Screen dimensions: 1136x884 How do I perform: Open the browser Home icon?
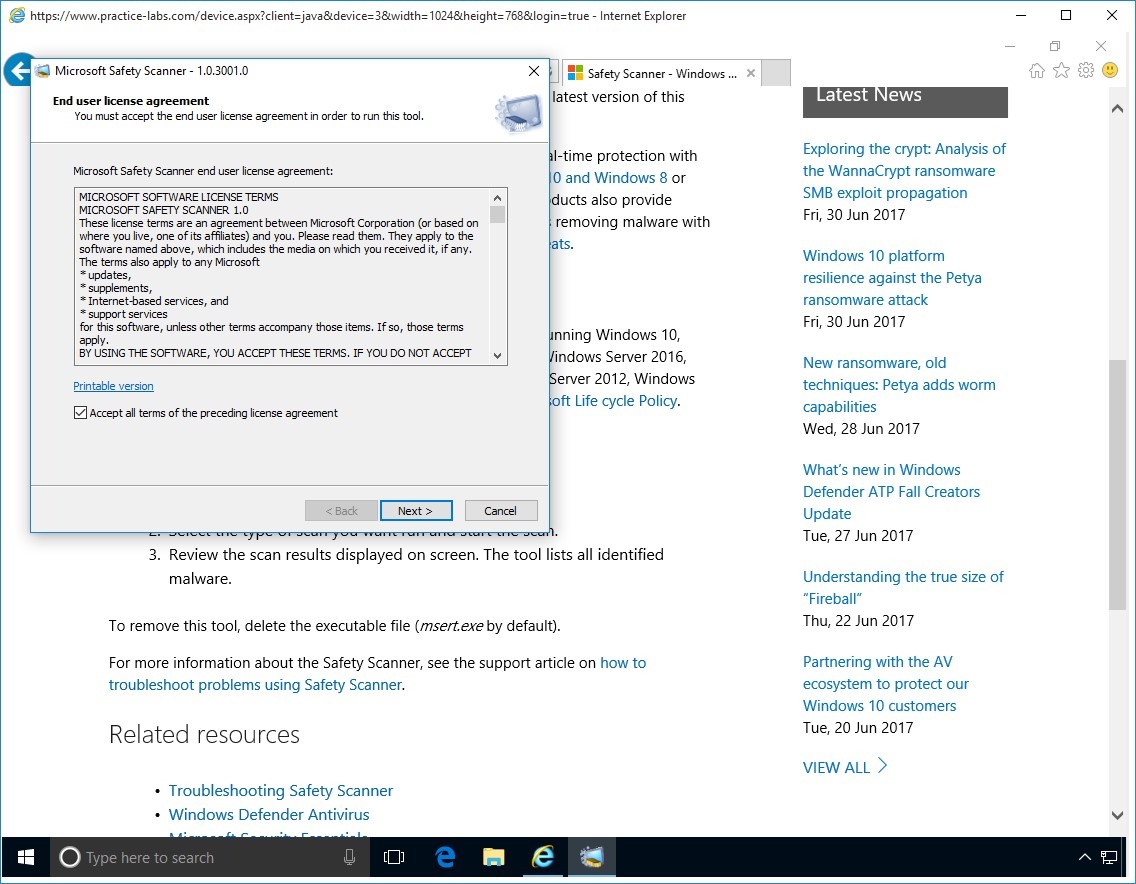pyautogui.click(x=1037, y=71)
